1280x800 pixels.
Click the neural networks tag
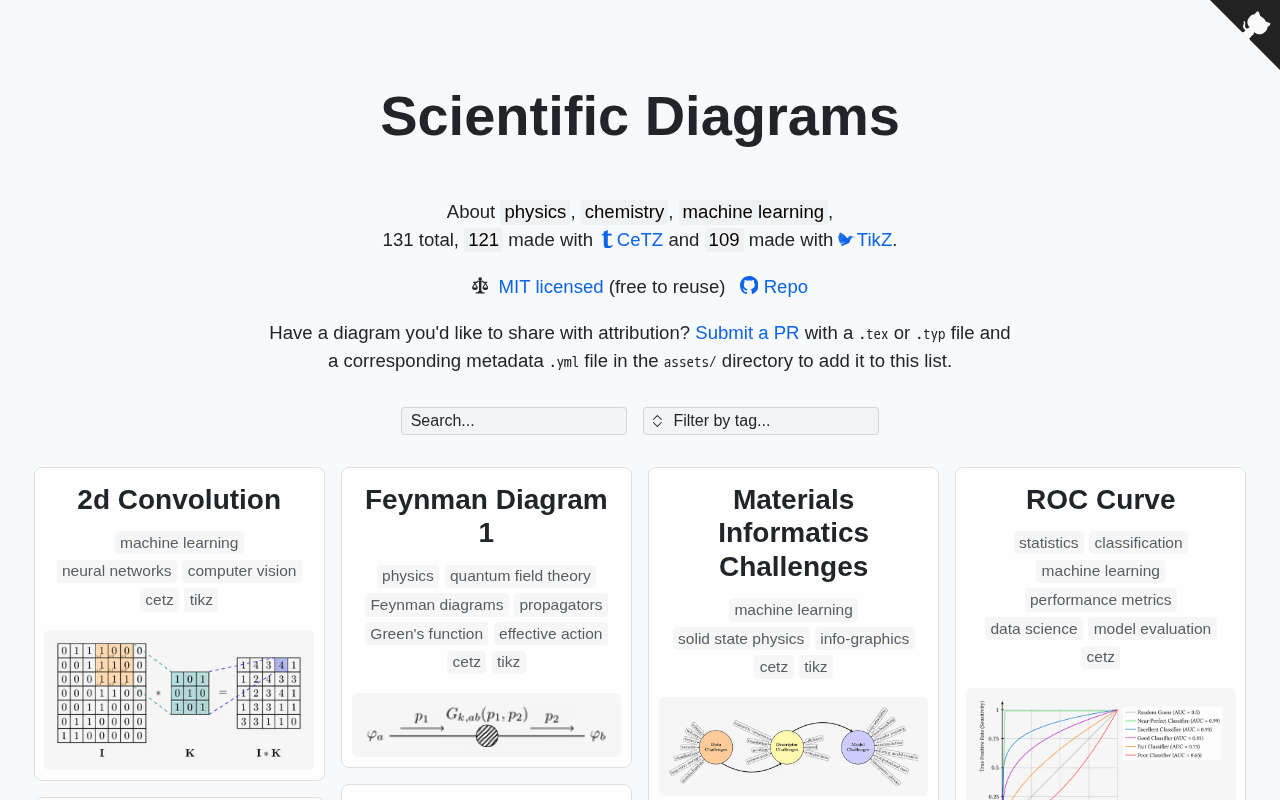(117, 571)
